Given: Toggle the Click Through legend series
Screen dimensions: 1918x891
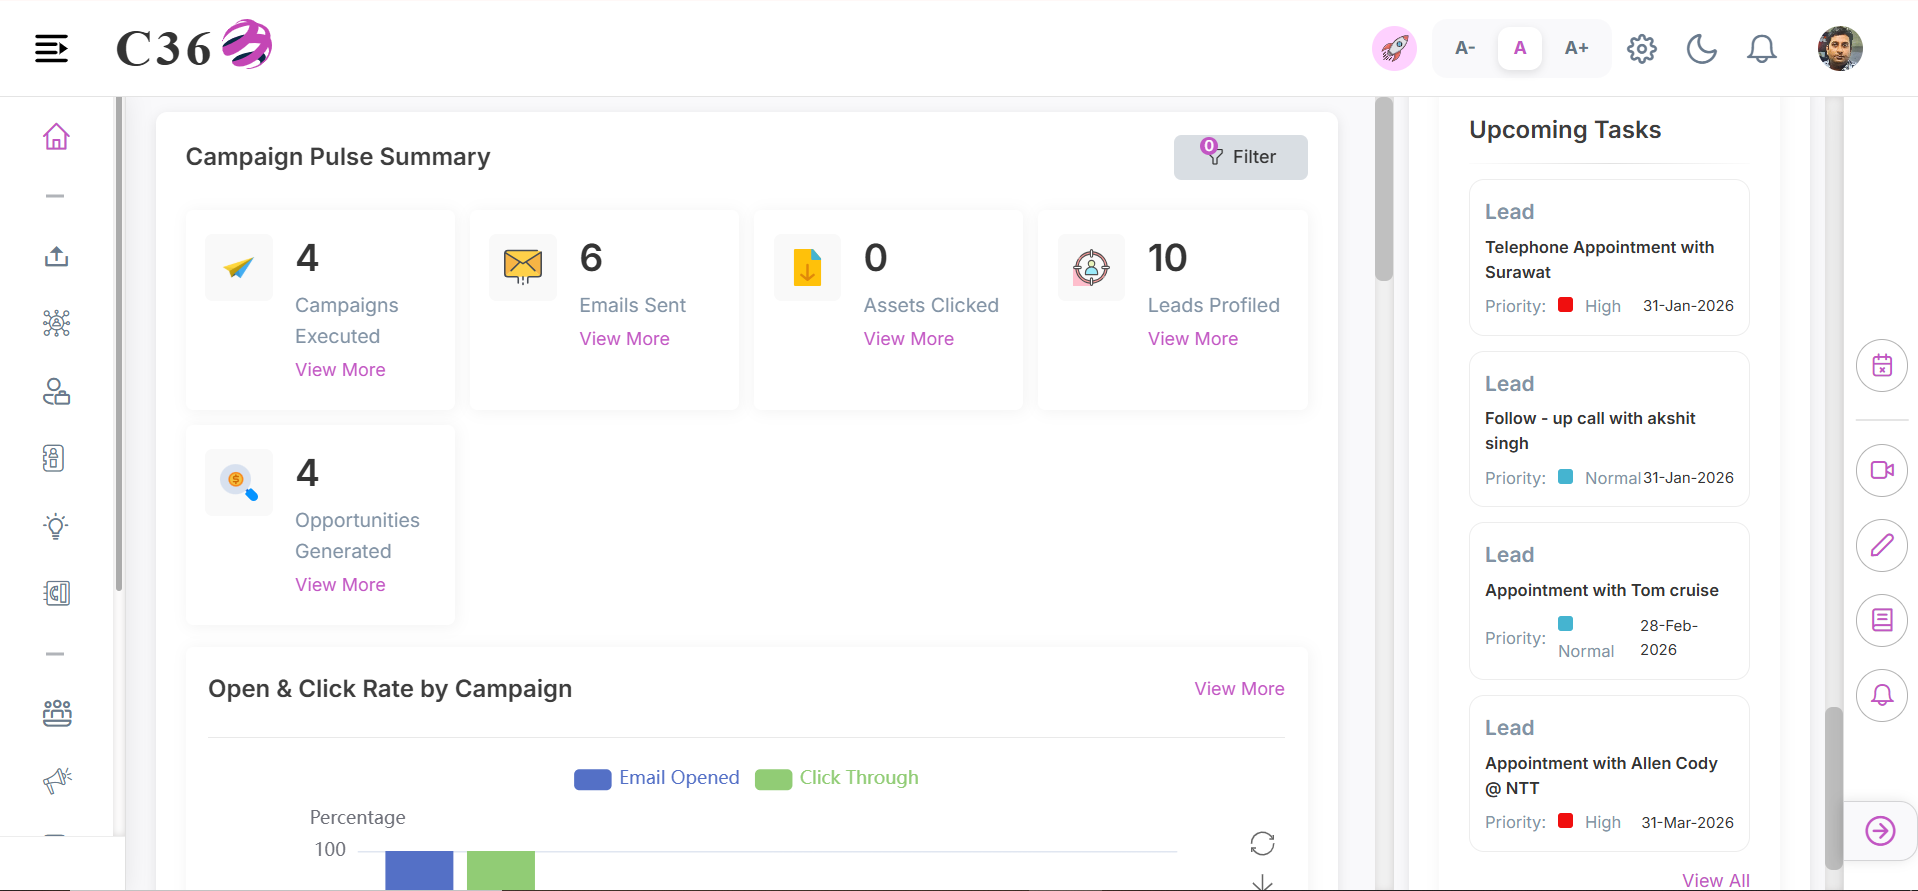Looking at the screenshot, I should click(x=837, y=778).
